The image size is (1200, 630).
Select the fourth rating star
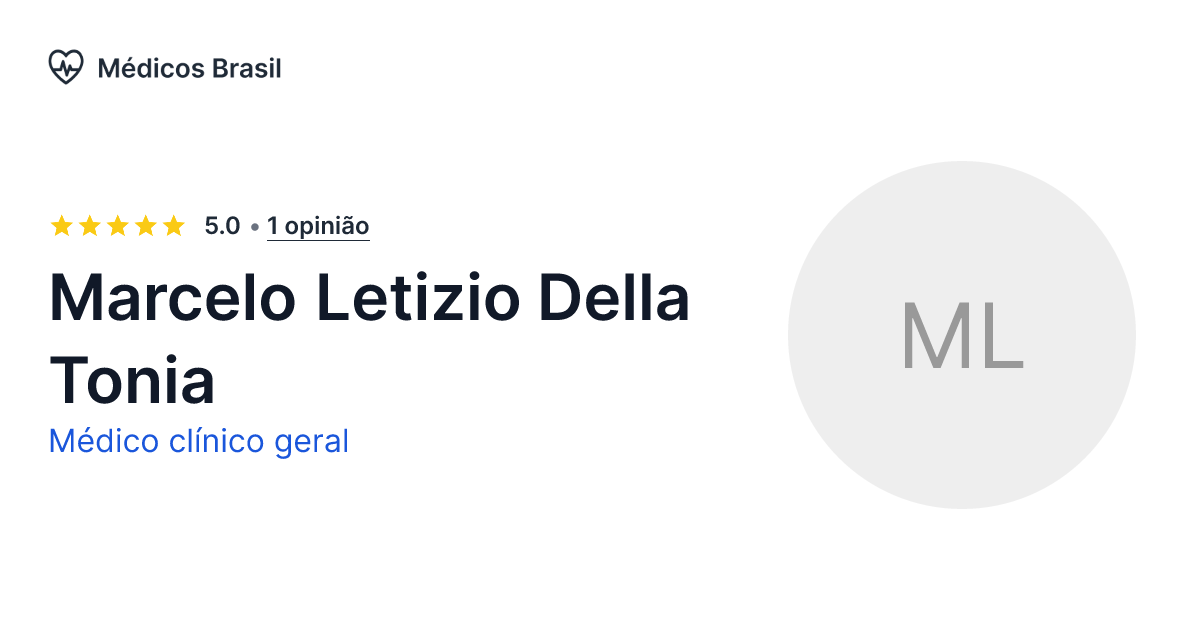[146, 225]
